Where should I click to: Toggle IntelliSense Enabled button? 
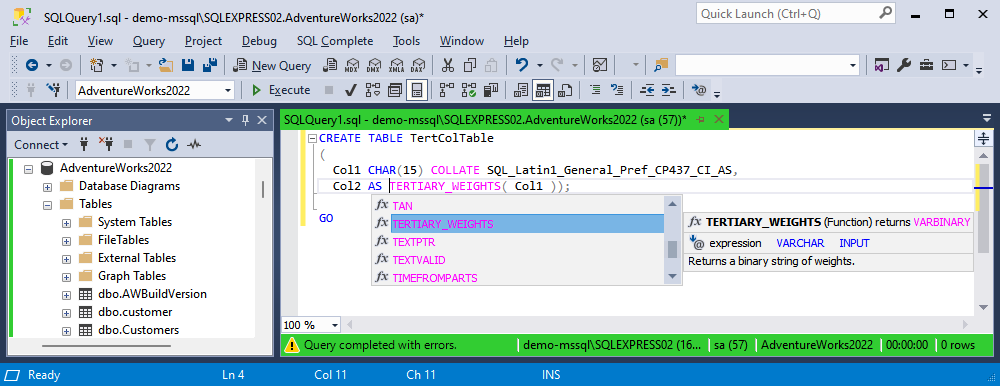(x=416, y=90)
